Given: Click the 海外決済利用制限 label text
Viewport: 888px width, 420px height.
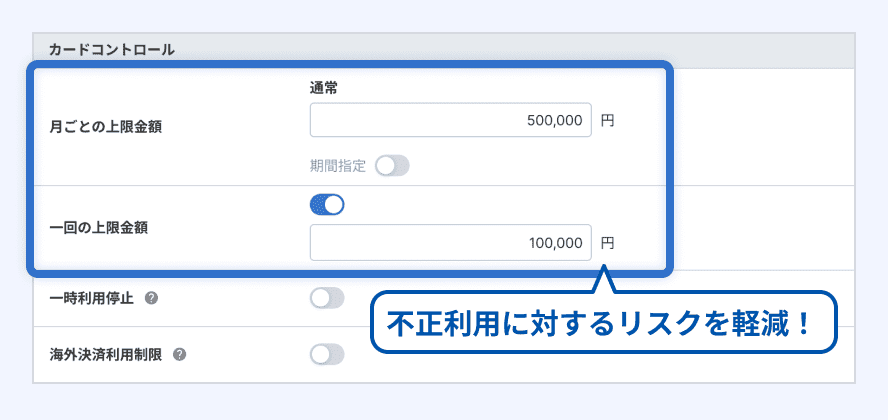Looking at the screenshot, I should [x=105, y=354].
